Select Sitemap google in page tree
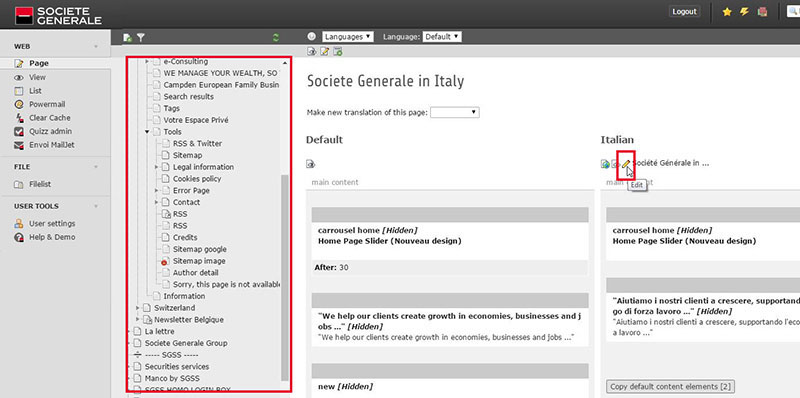This screenshot has height=398, width=800. (199, 249)
